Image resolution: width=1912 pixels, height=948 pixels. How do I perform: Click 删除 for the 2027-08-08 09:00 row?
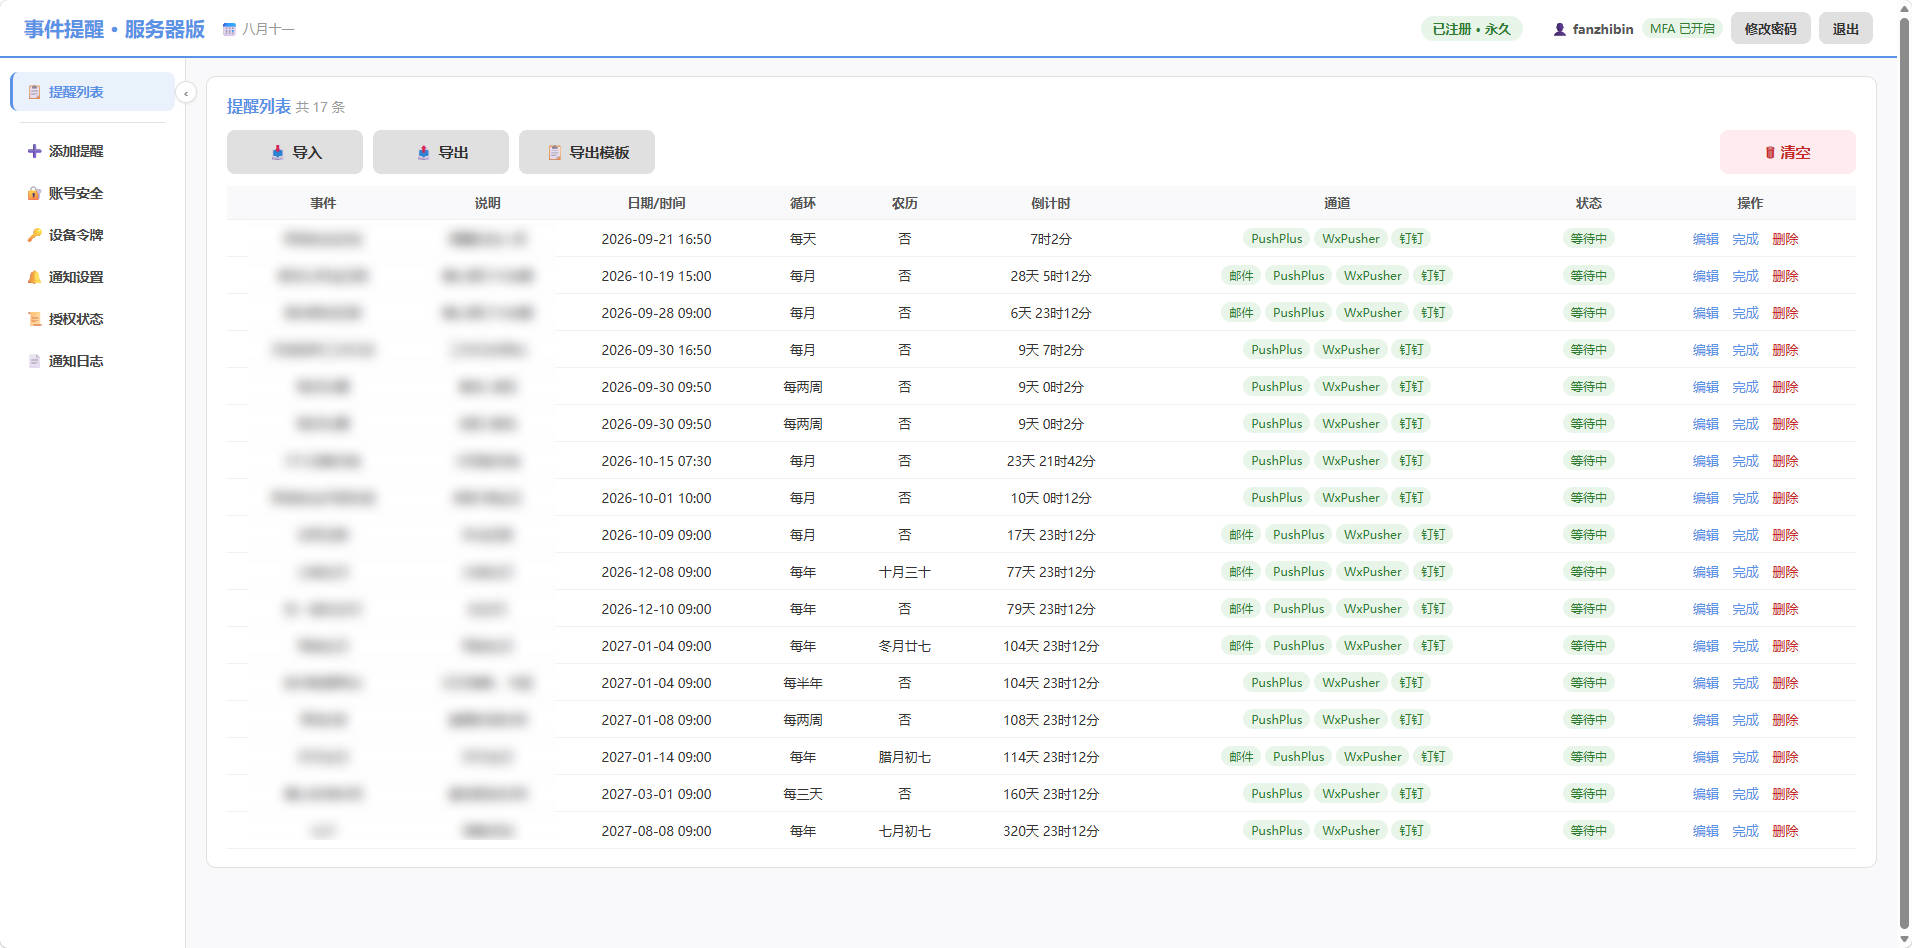pyautogui.click(x=1785, y=831)
